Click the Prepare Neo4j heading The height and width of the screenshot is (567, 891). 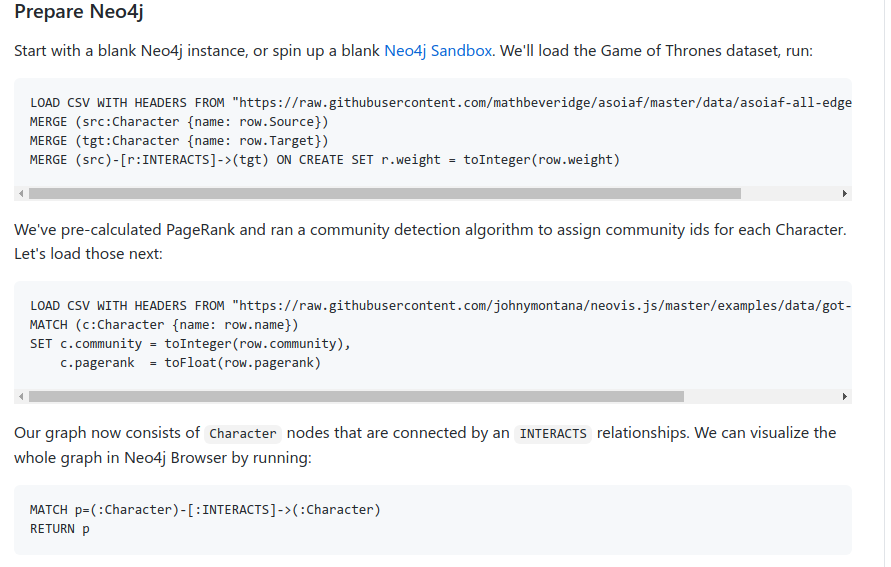tap(78, 11)
